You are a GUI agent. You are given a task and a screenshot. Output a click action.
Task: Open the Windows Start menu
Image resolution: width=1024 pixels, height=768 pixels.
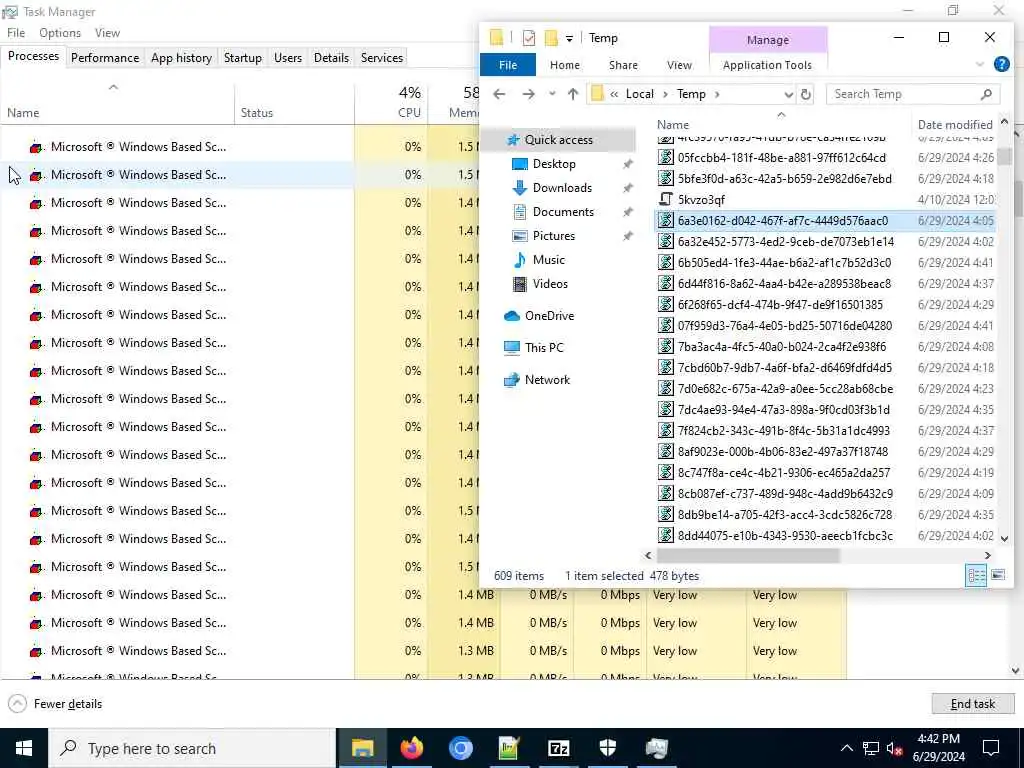tap(24, 748)
